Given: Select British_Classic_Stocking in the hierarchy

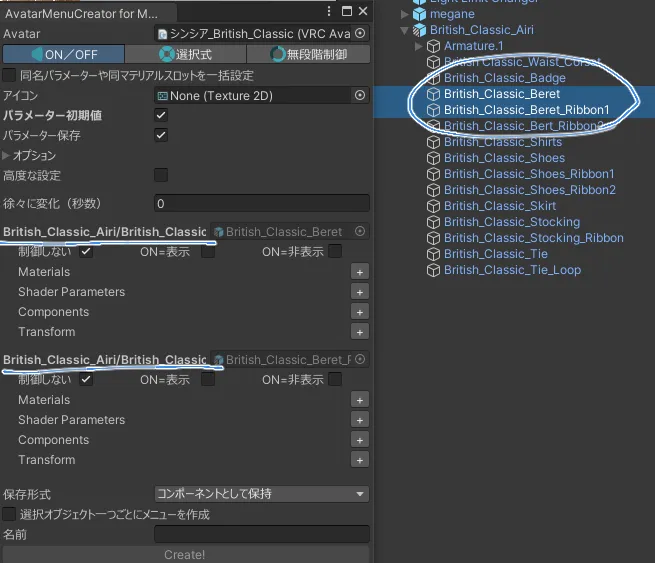Looking at the screenshot, I should pos(511,222).
